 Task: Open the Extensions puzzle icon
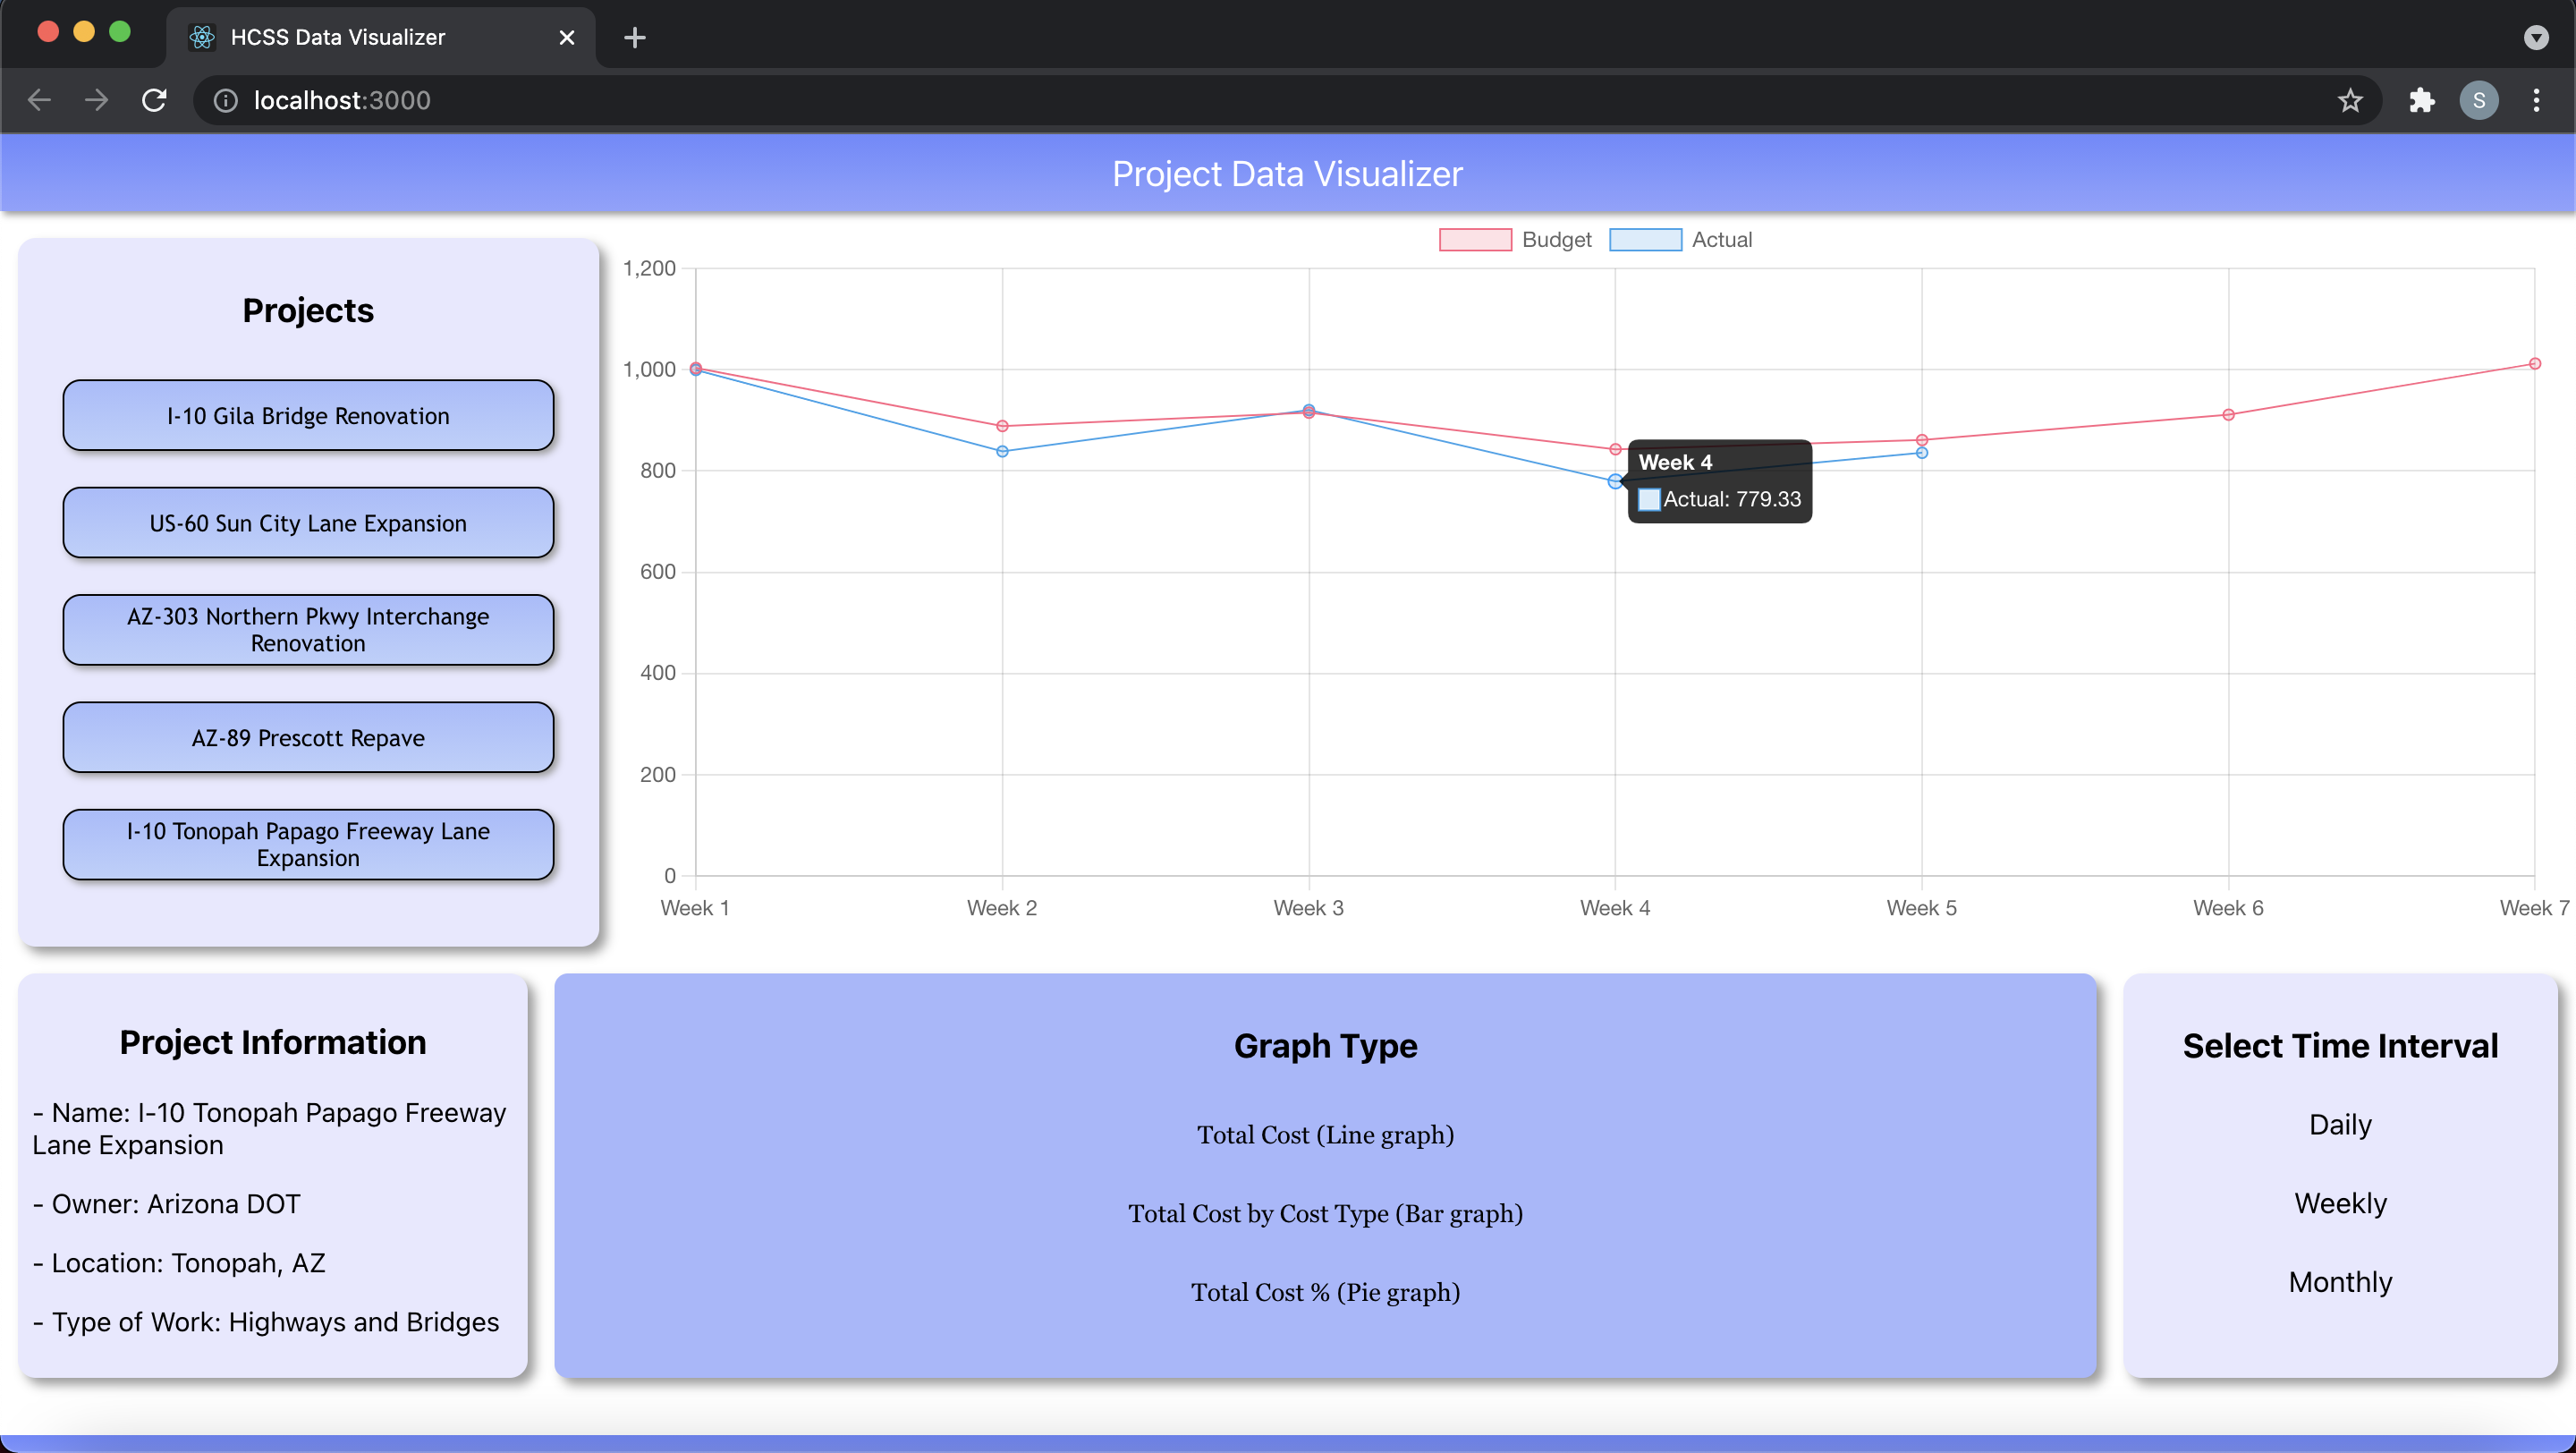pos(2421,100)
